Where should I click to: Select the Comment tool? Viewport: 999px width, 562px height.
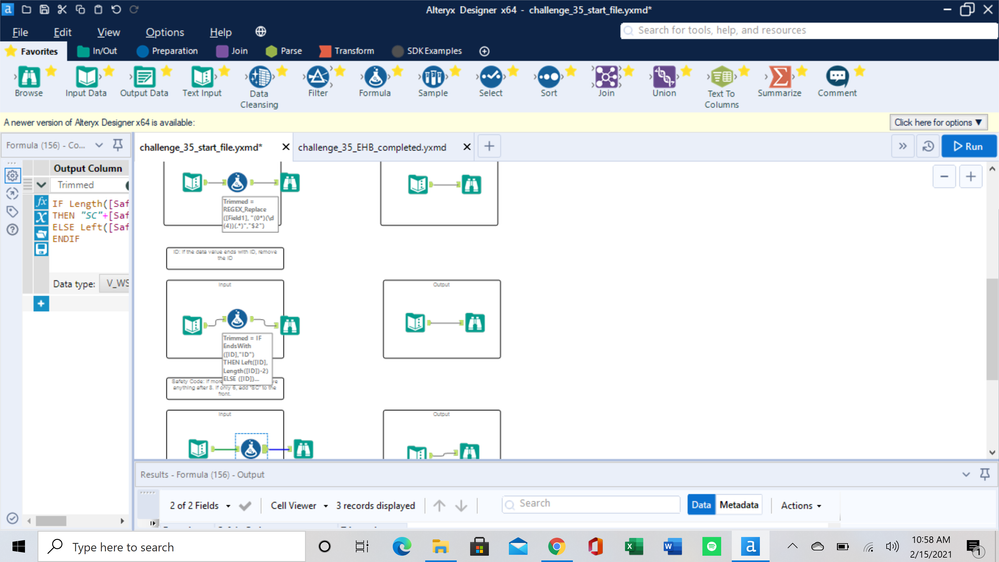(837, 78)
